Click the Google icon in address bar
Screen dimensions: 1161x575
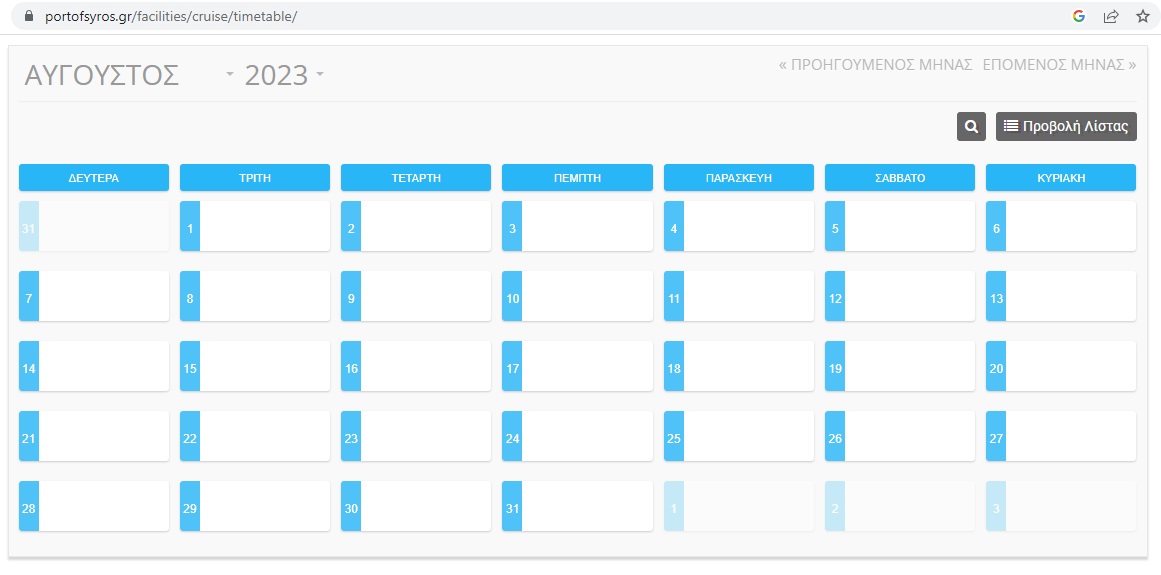click(x=1079, y=16)
